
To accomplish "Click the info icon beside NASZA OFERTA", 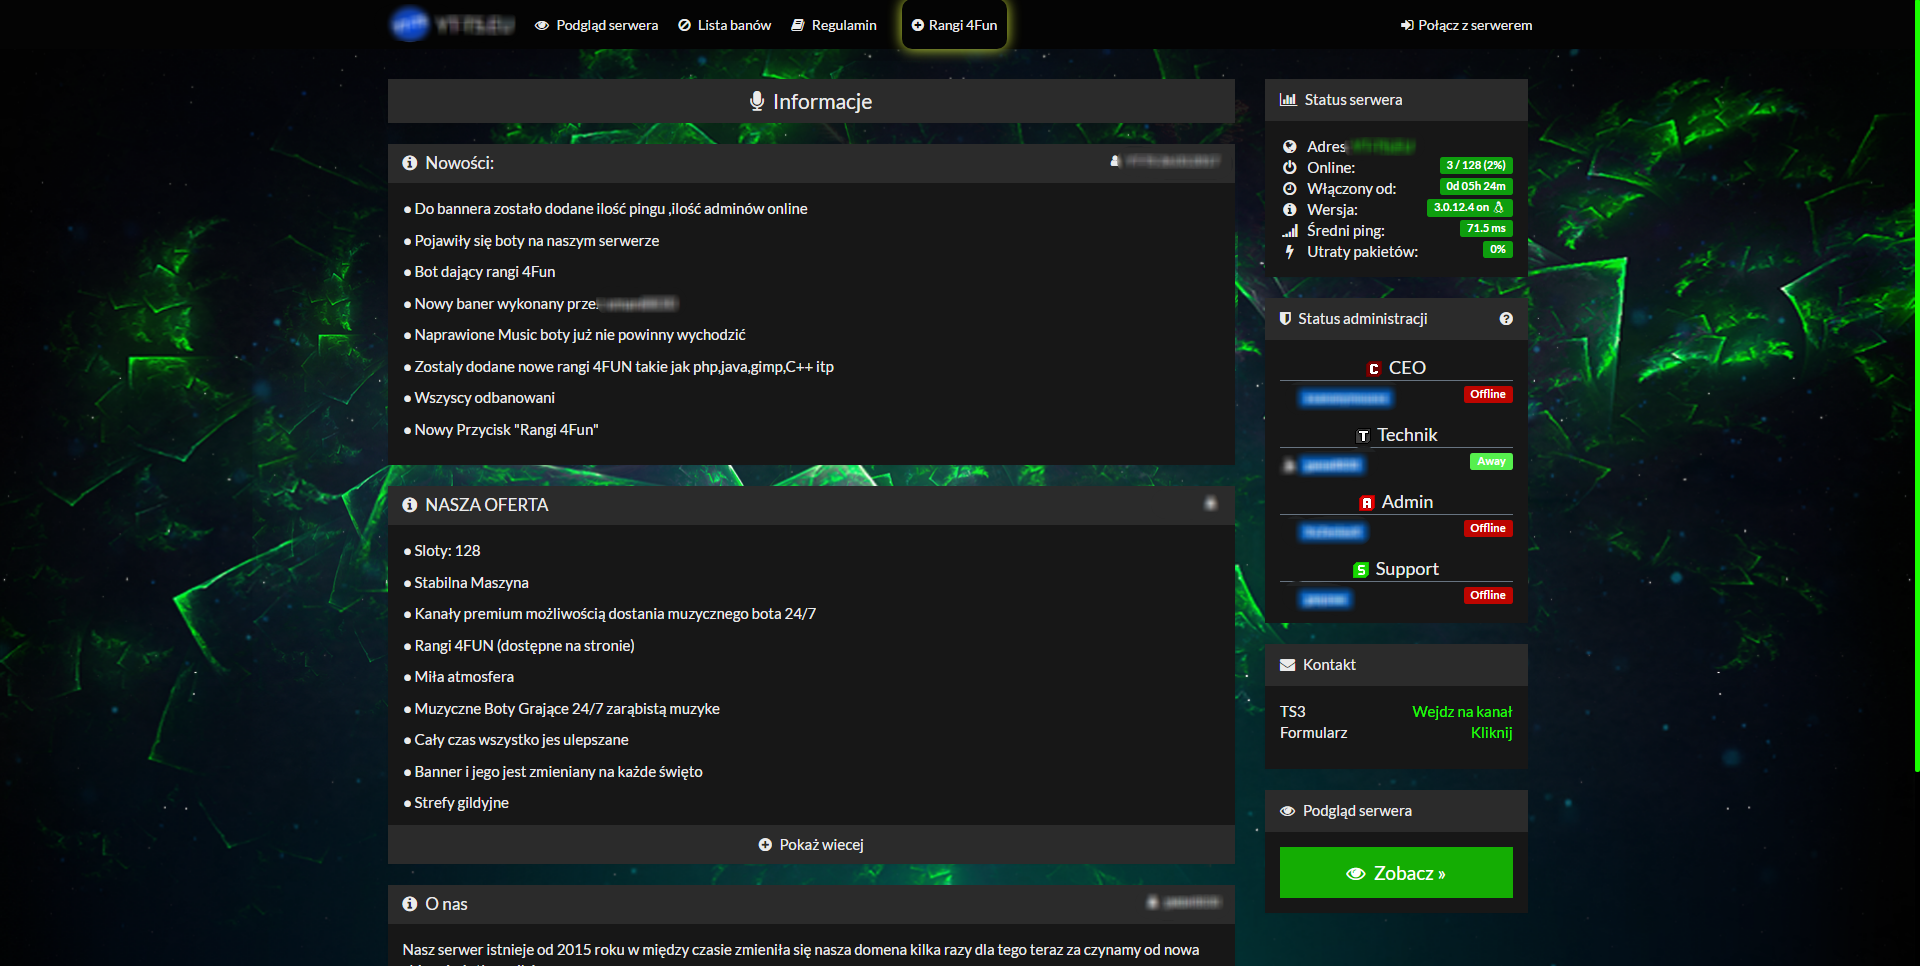I will coord(410,505).
